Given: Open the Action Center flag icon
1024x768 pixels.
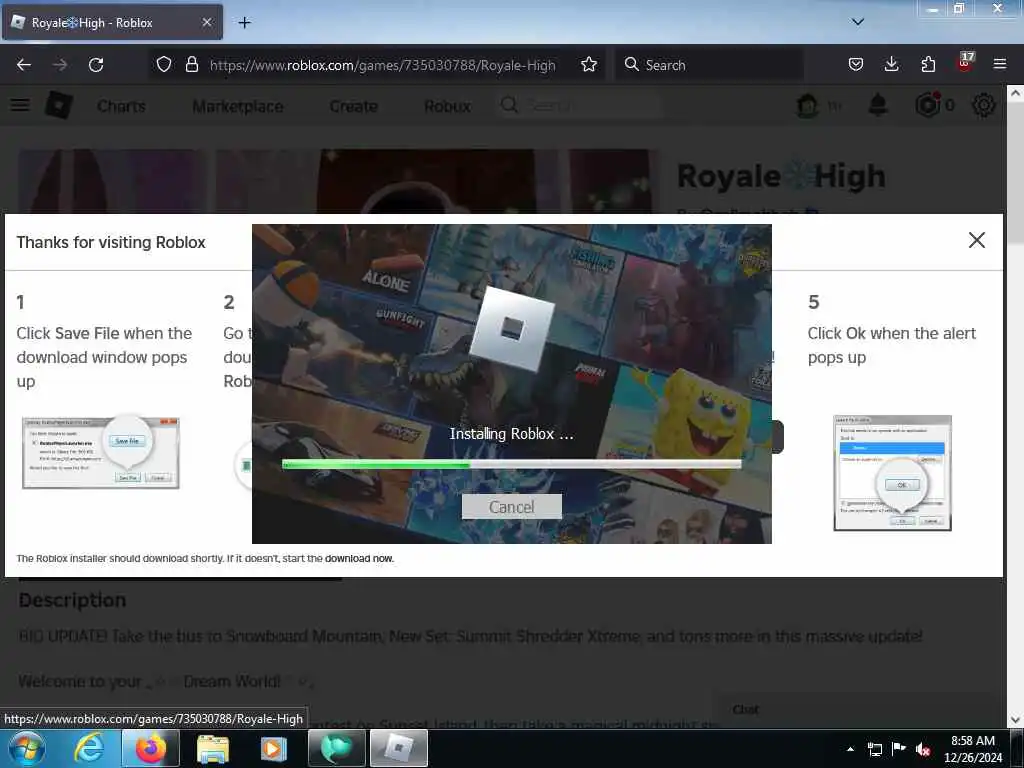Looking at the screenshot, I should (899, 749).
